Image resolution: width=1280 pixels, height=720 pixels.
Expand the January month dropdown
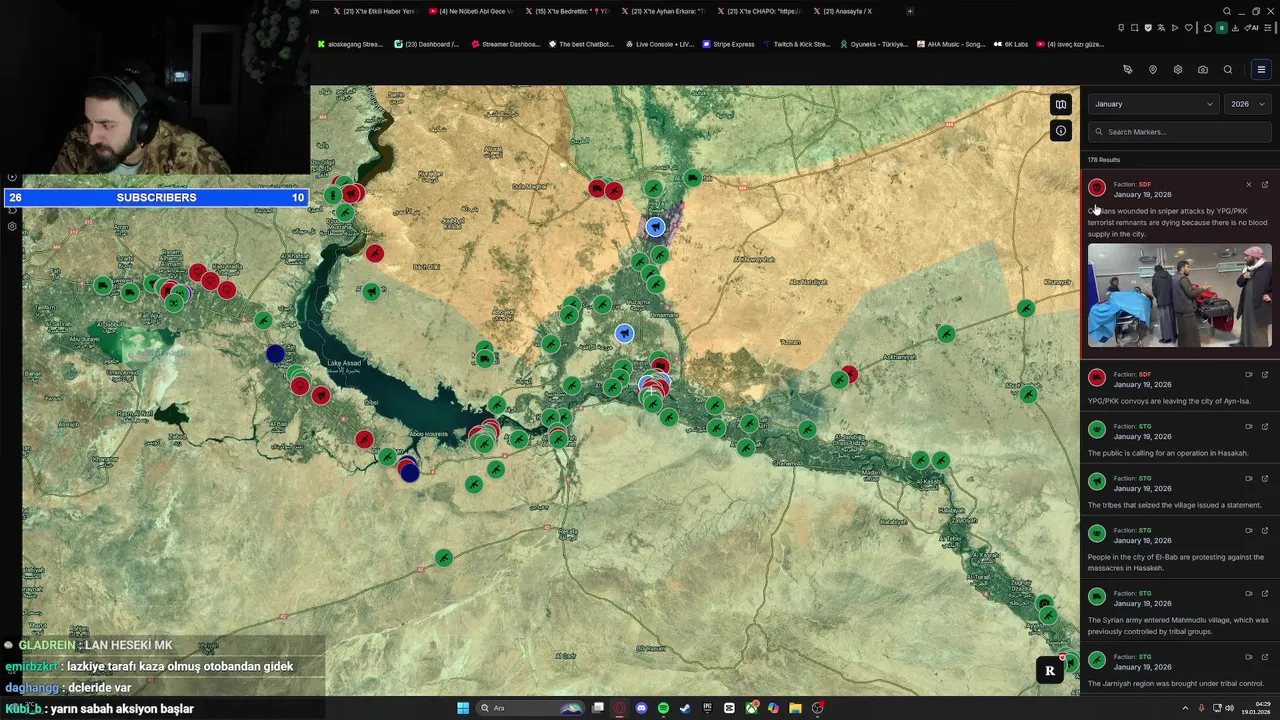tap(1153, 104)
